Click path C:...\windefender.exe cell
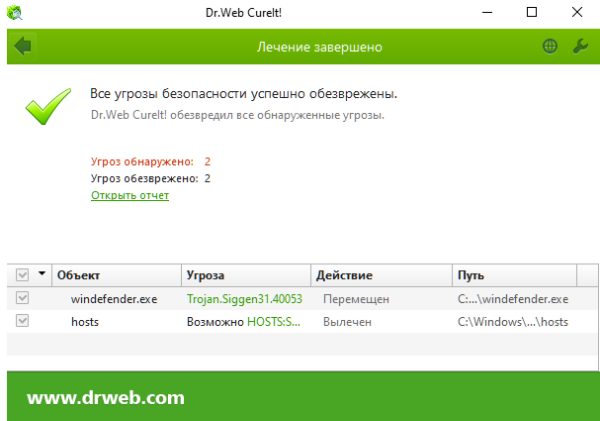The height and width of the screenshot is (421, 600). pyautogui.click(x=513, y=299)
